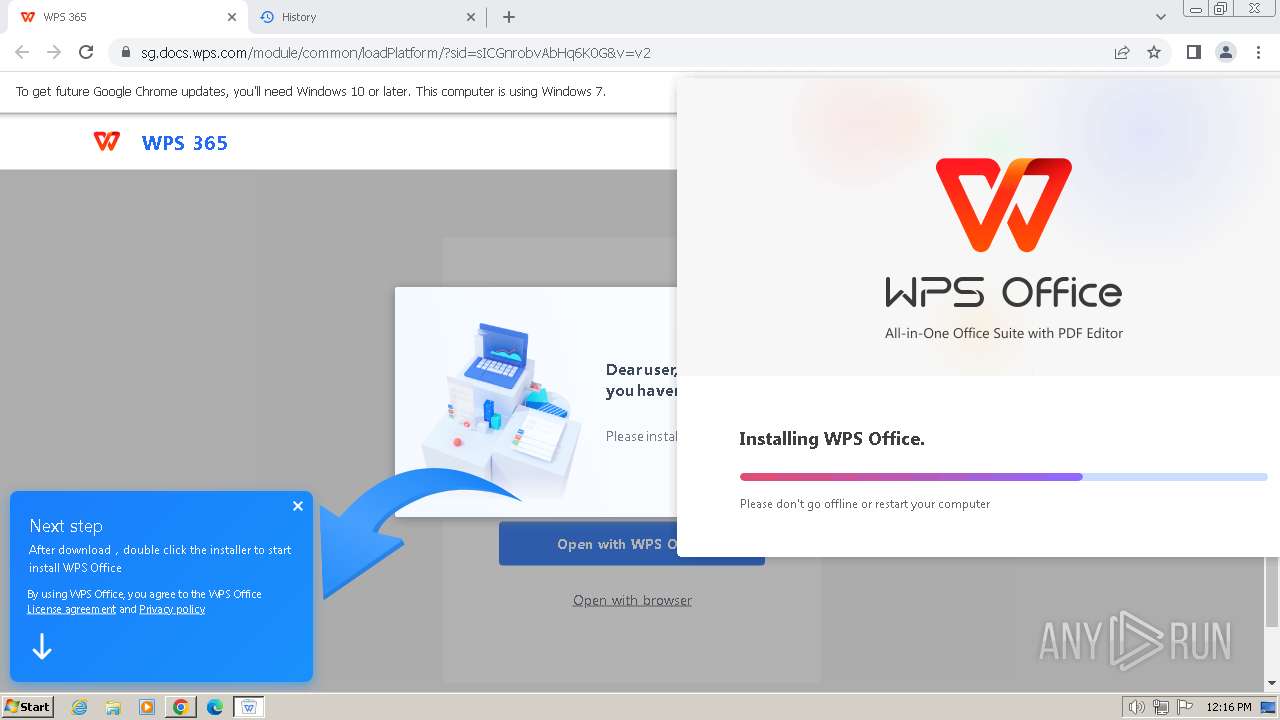1280x720 pixels.
Task: Click All-in-One Office Suite tagline
Action: (x=1004, y=333)
